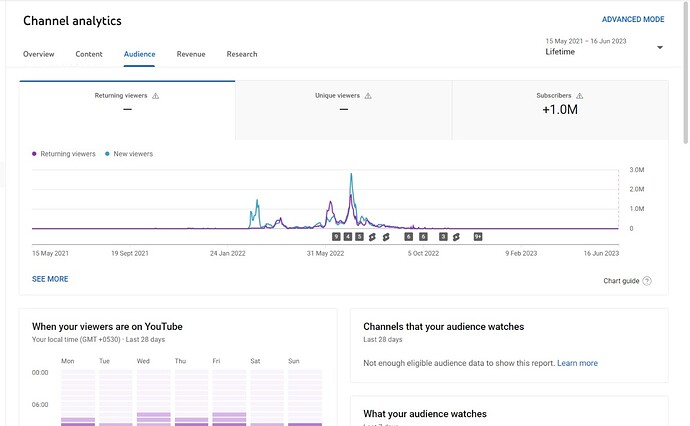Click the 9+ video marker on chart
The width and height of the screenshot is (690, 426).
(x=478, y=237)
